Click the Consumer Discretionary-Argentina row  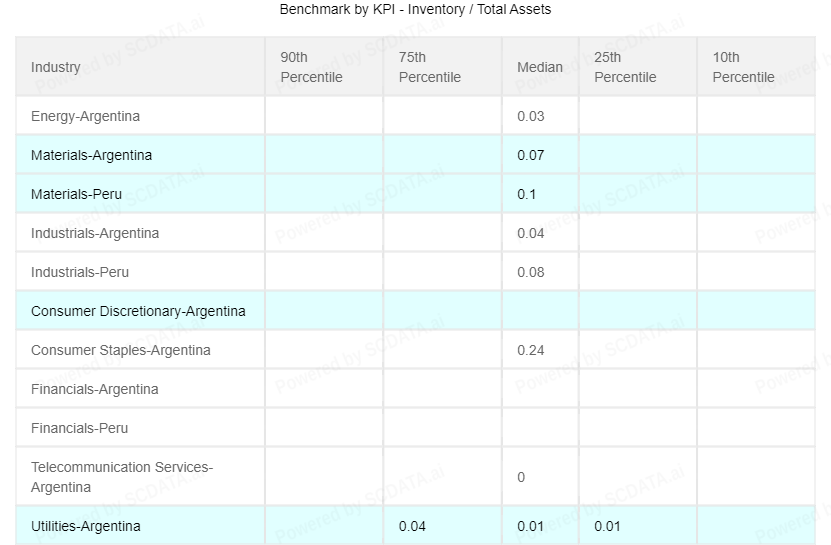[138, 311]
